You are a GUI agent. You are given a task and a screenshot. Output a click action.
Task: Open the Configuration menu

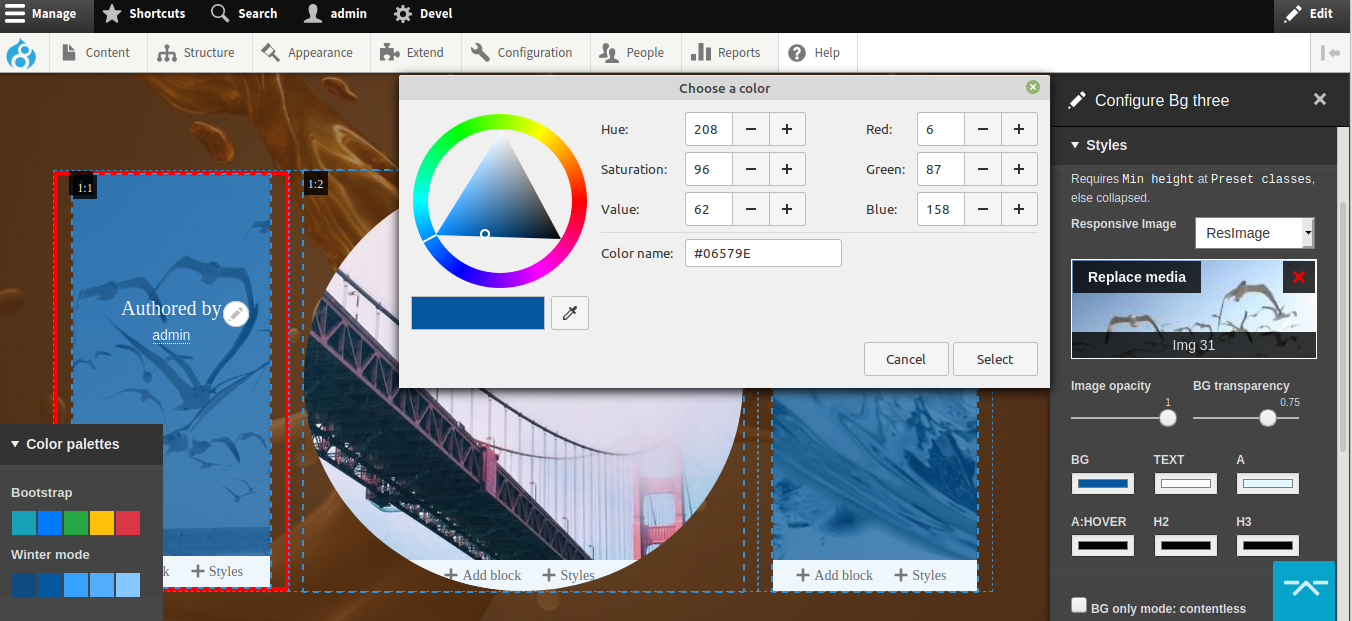click(522, 53)
